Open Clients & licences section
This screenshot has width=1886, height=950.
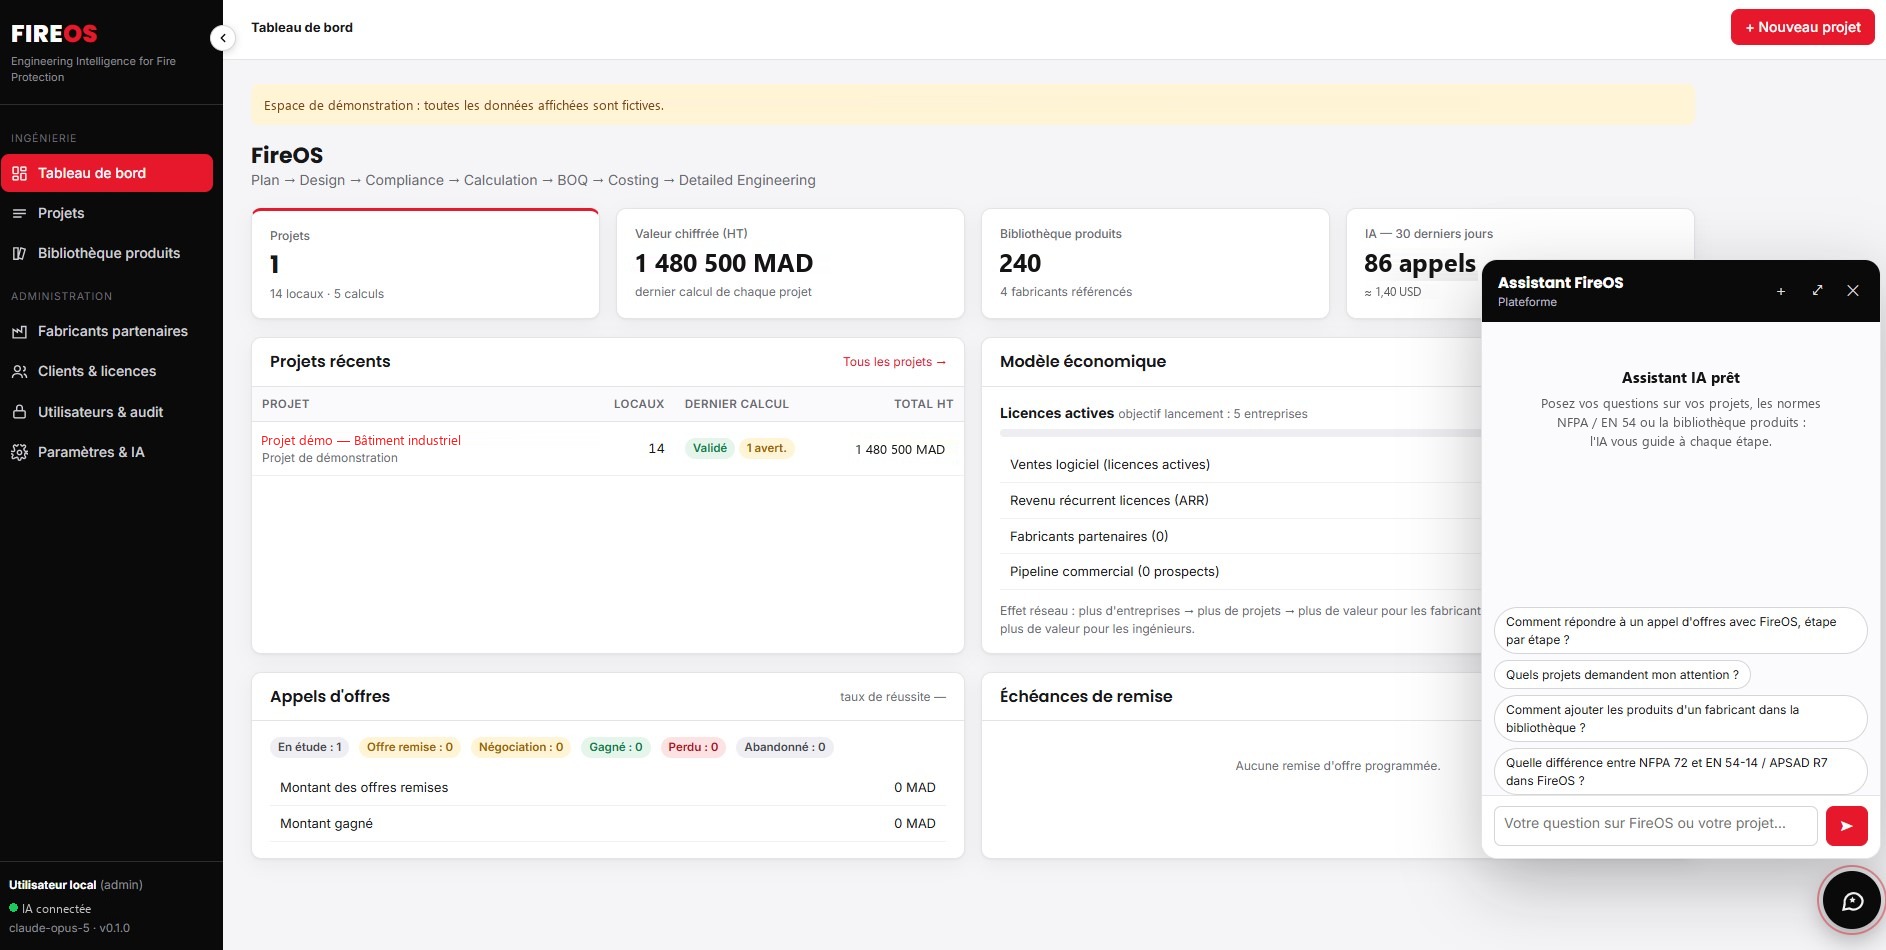coord(107,371)
